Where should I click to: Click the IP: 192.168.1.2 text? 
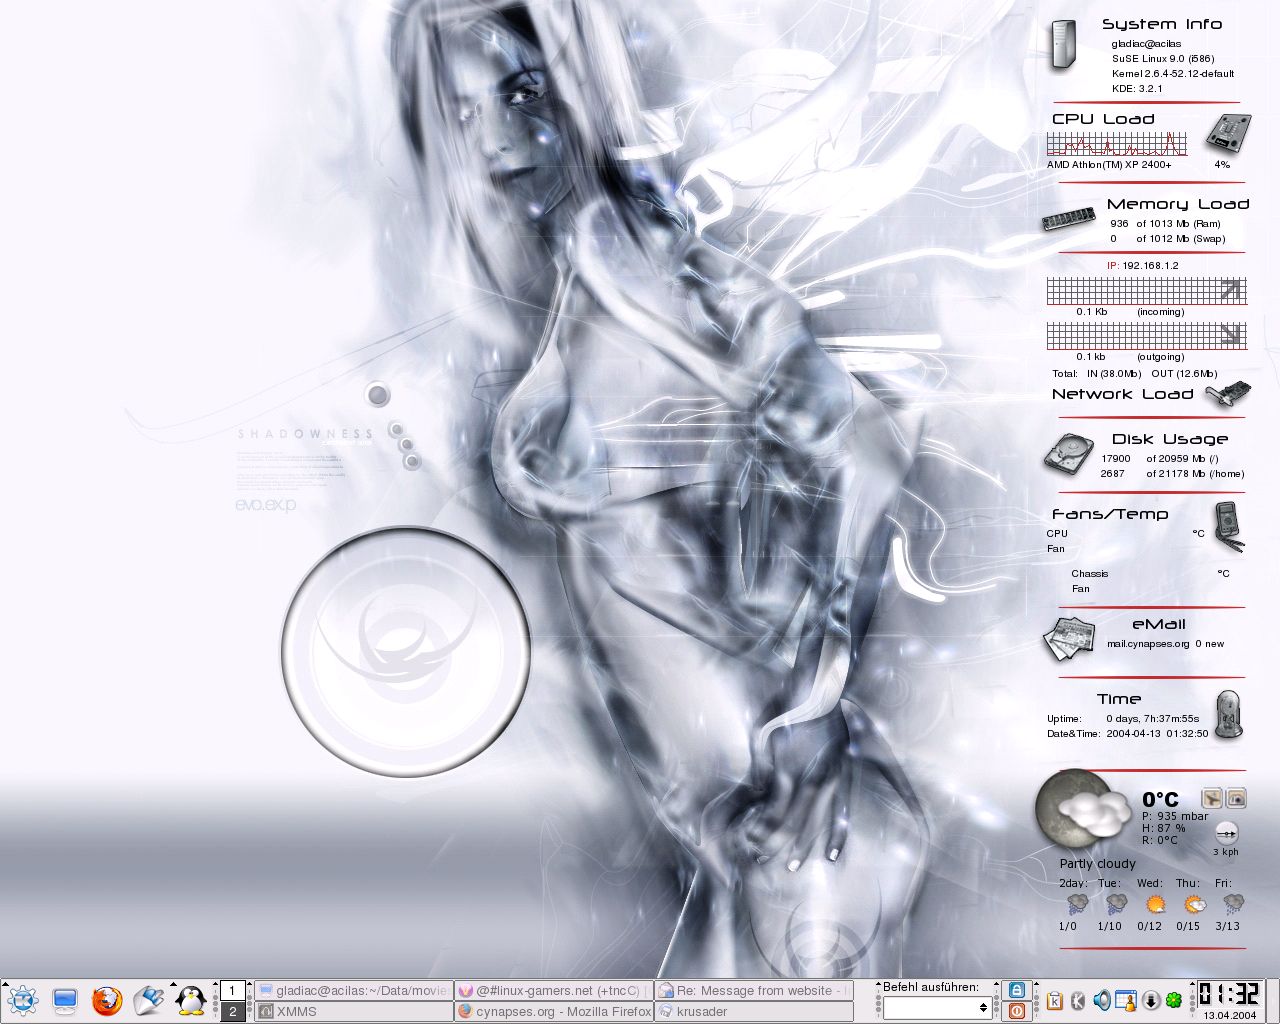[x=1142, y=266]
